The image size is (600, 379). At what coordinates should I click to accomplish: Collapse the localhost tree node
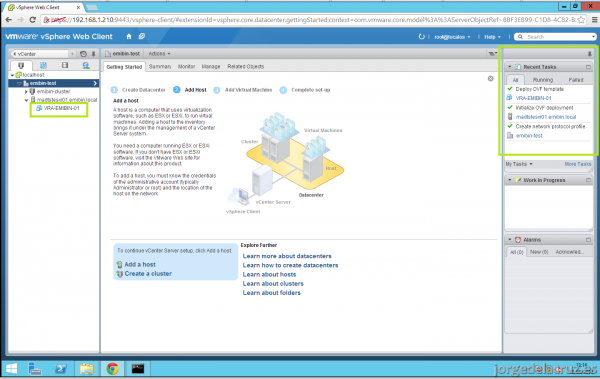coord(12,75)
